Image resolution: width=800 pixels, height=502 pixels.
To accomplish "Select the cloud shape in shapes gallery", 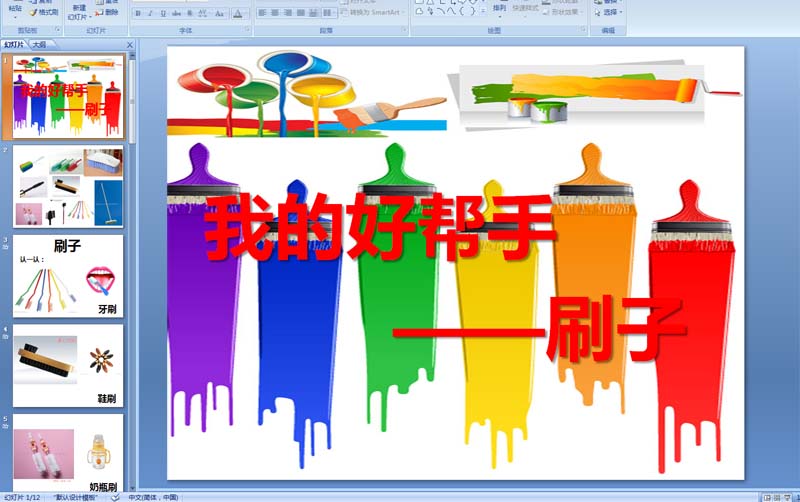I will [x=420, y=11].
